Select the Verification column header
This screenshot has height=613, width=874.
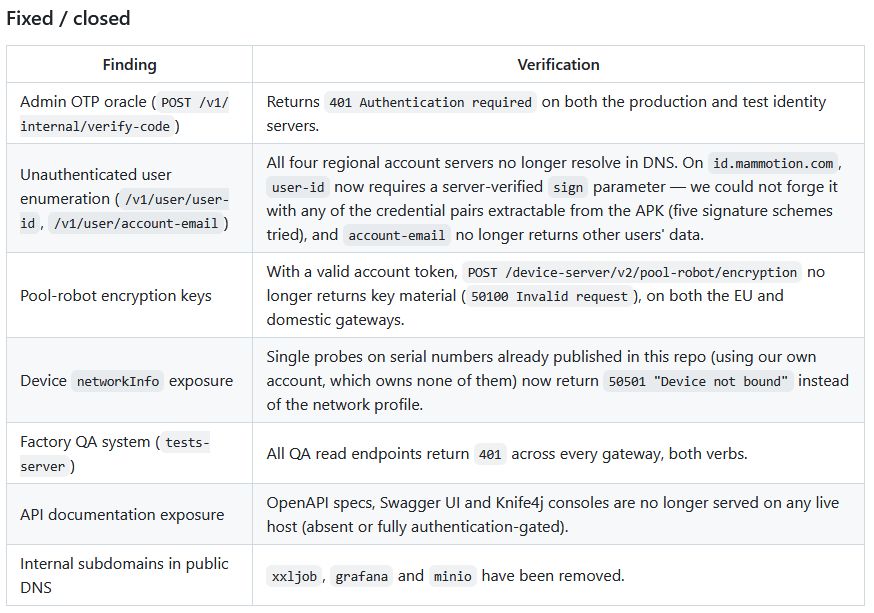tap(558, 65)
